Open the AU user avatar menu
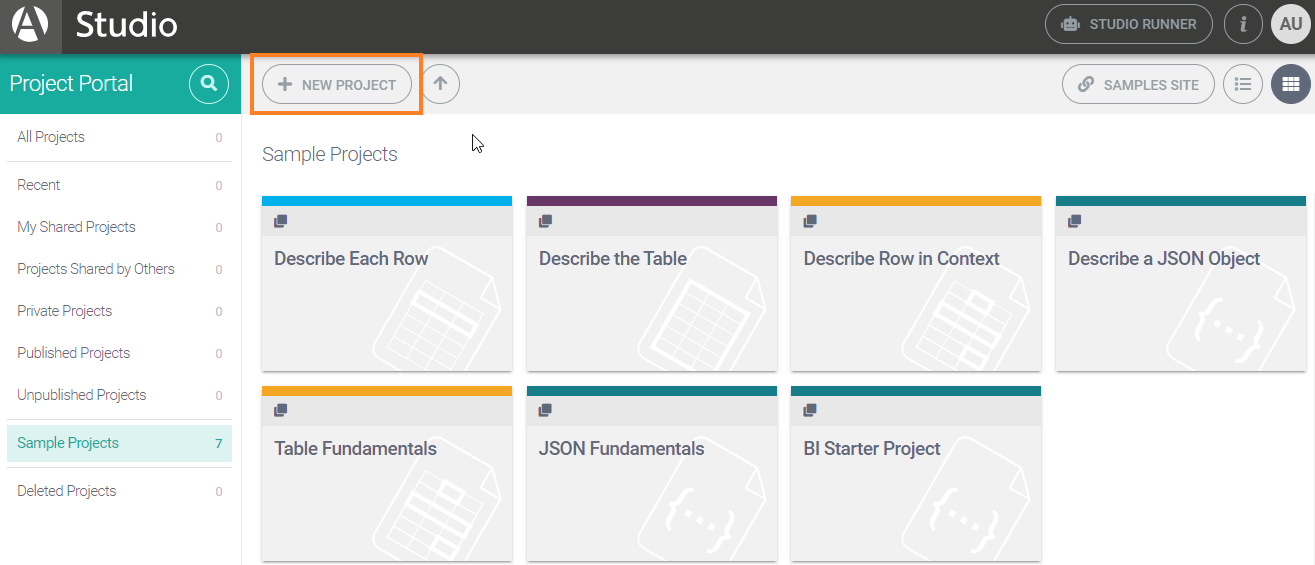Image resolution: width=1315 pixels, height=565 pixels. pos(1291,25)
